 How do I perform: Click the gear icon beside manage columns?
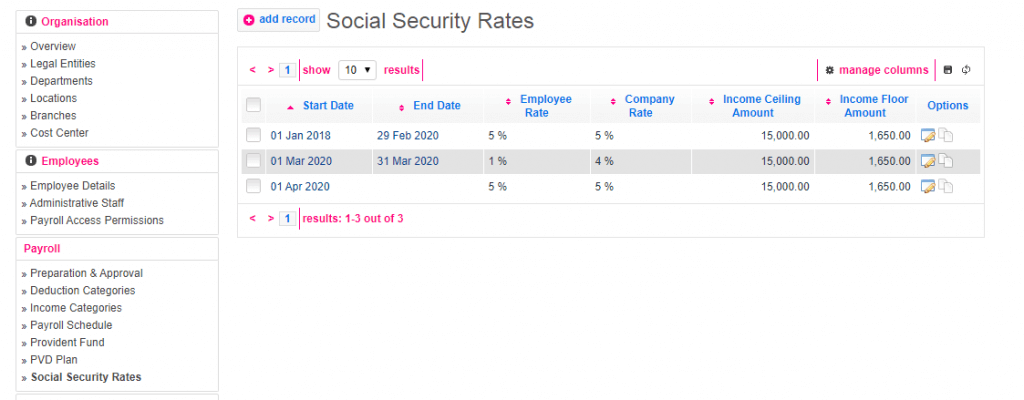(829, 70)
